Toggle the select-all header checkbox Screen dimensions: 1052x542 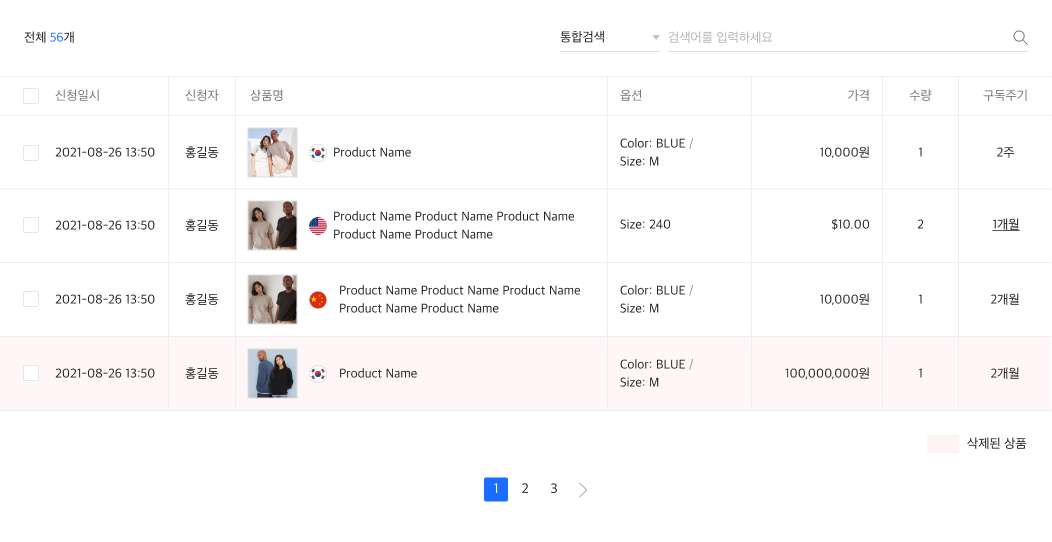tap(31, 96)
